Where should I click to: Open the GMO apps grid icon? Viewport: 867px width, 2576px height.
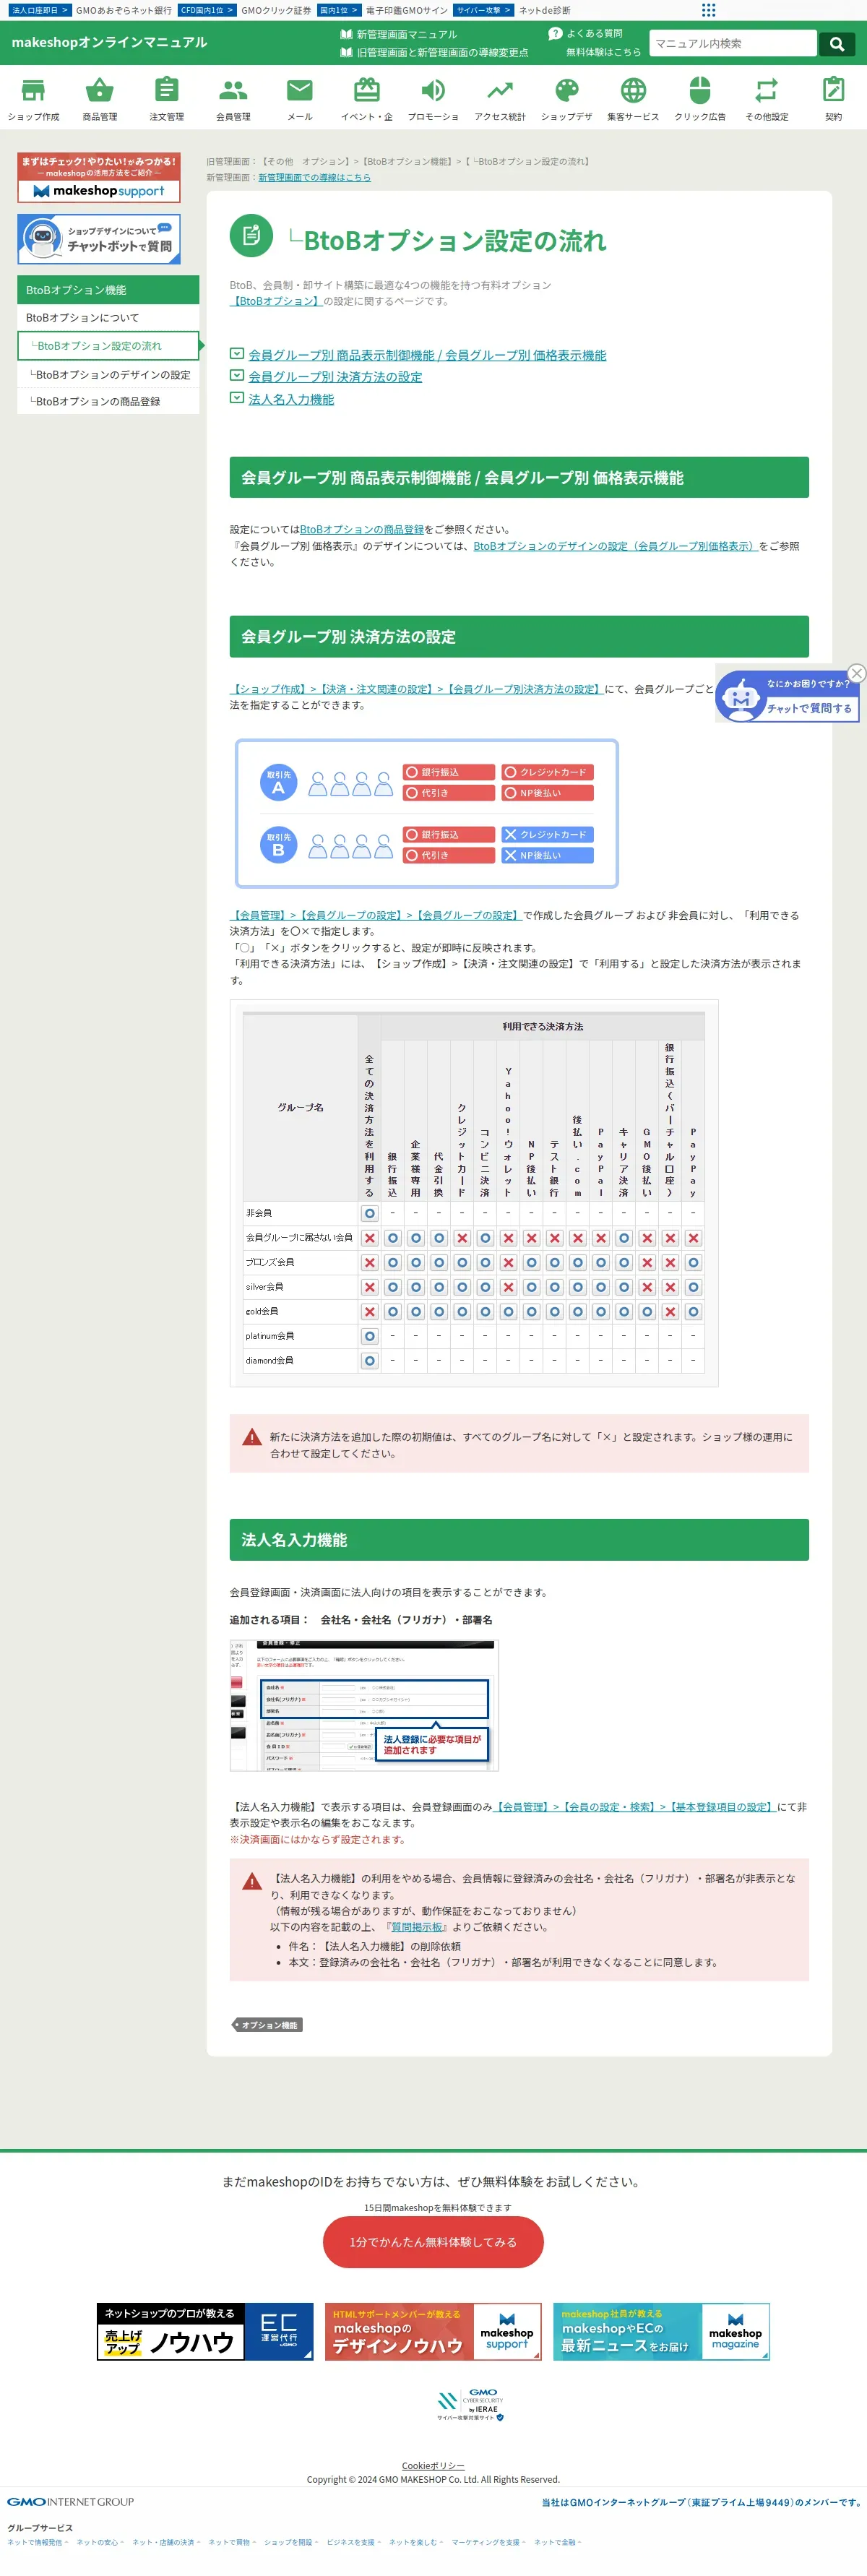click(x=708, y=10)
